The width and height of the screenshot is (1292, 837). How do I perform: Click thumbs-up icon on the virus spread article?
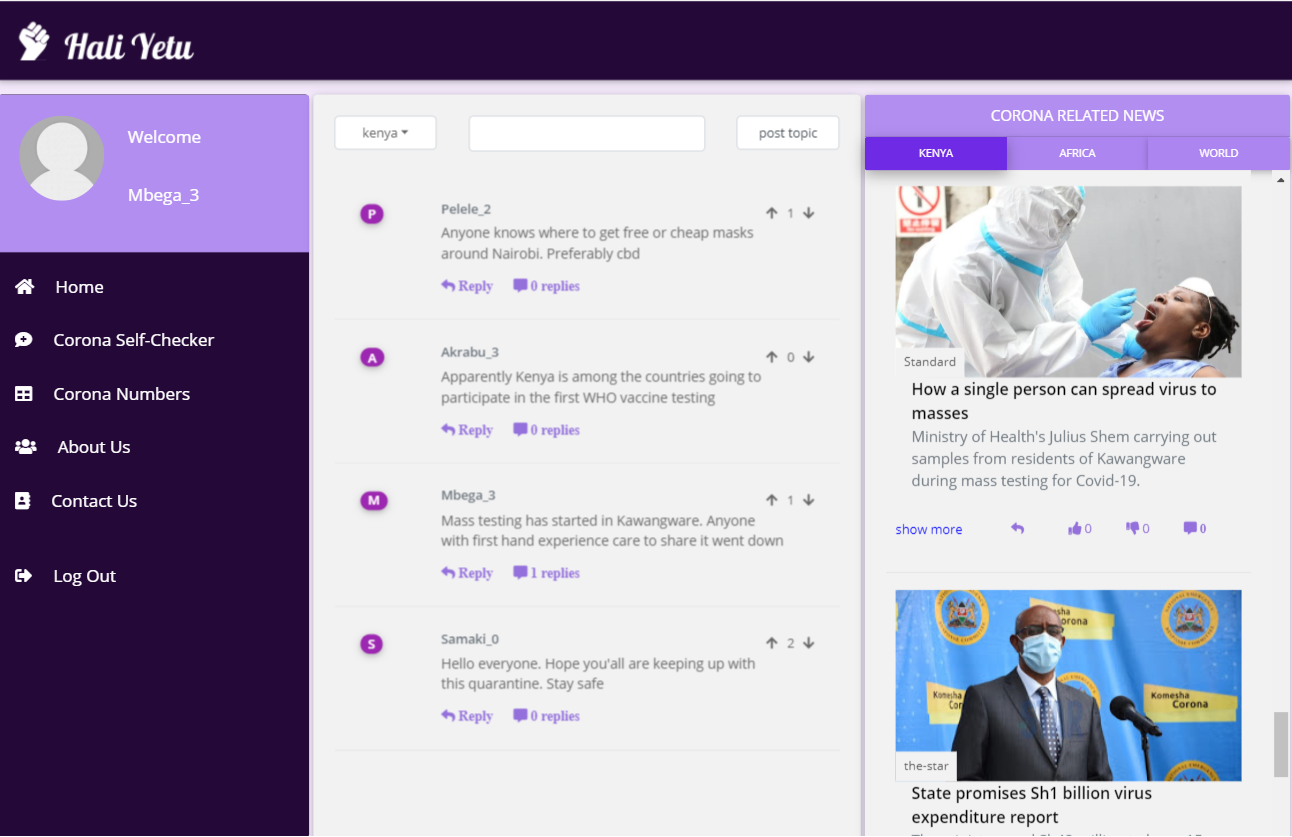tap(1075, 529)
